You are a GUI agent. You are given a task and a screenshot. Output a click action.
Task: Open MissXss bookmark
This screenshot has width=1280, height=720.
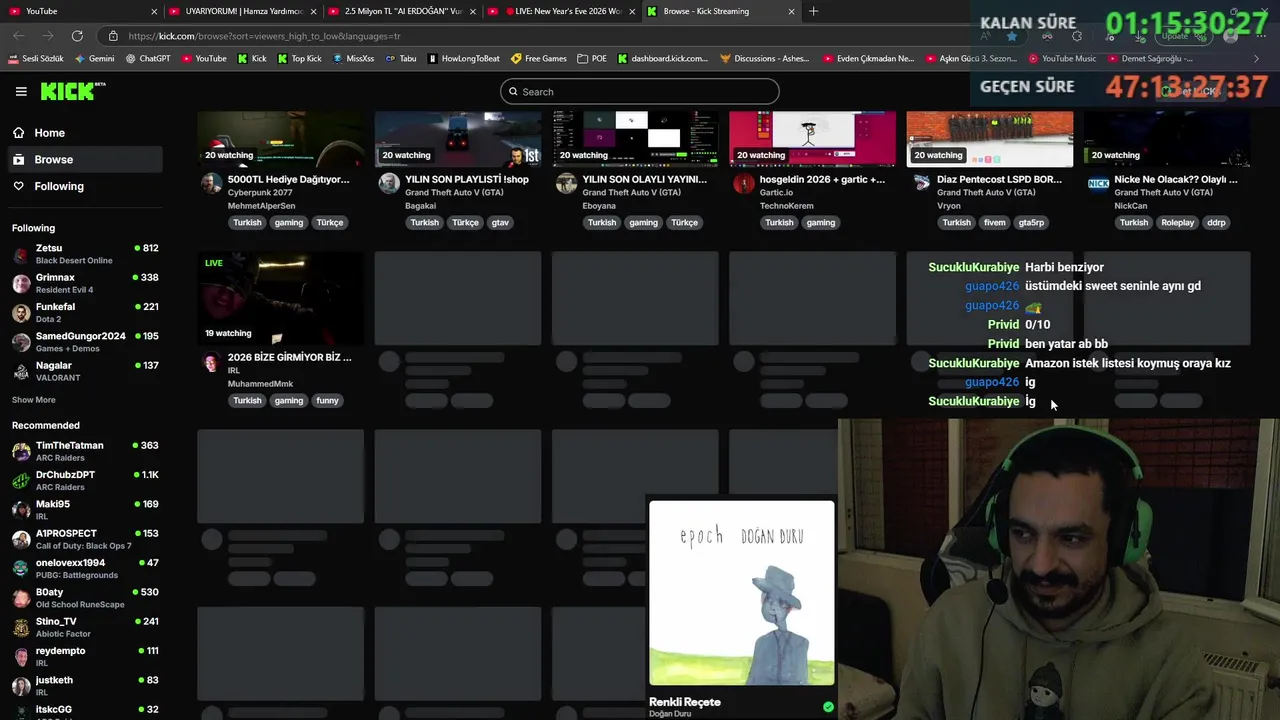pyautogui.click(x=354, y=59)
